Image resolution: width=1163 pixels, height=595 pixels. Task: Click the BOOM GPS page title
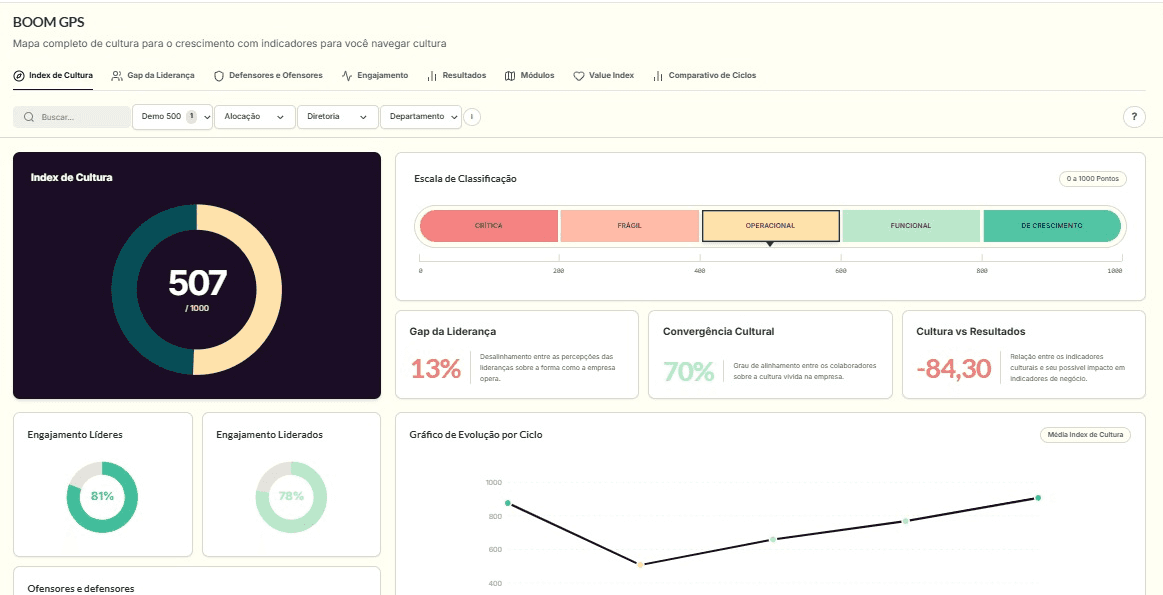click(48, 22)
